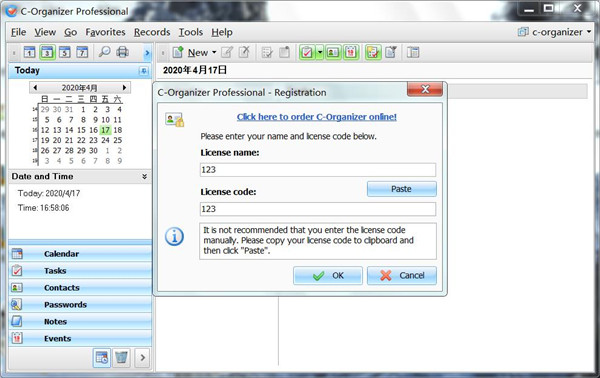Open the Go menu
This screenshot has height=378, width=600.
[70, 32]
